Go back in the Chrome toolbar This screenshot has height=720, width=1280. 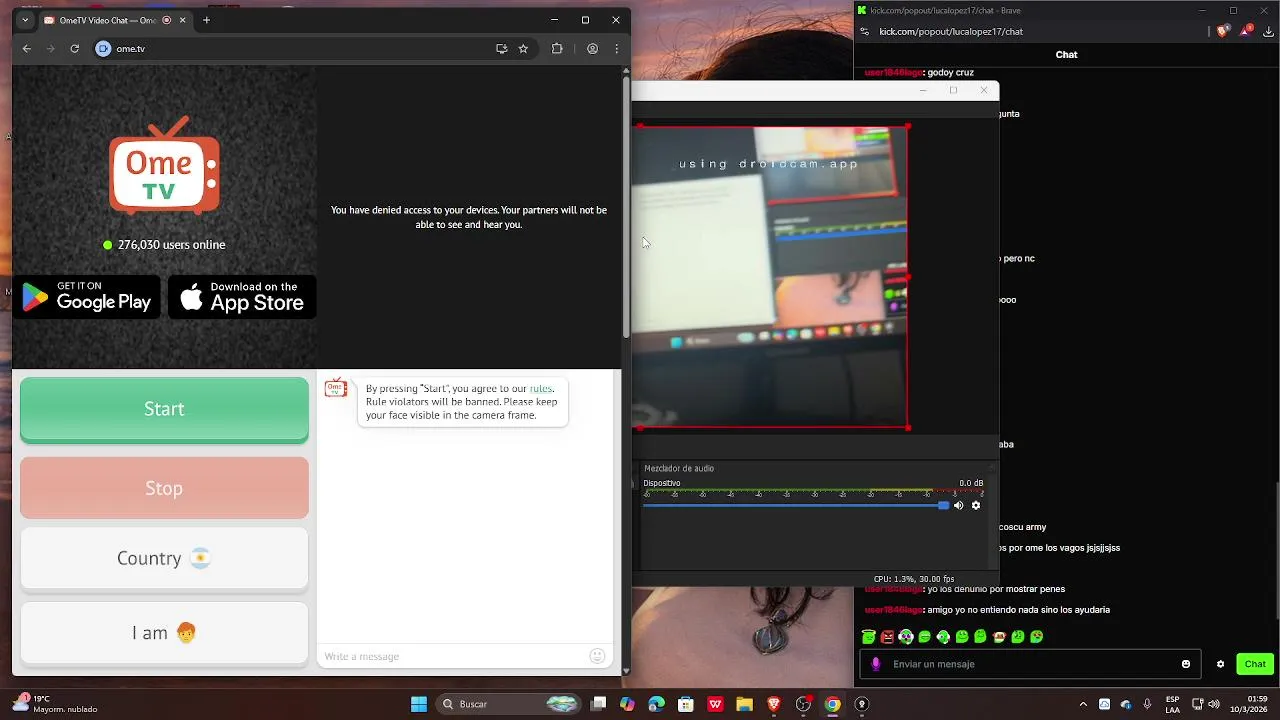[27, 48]
